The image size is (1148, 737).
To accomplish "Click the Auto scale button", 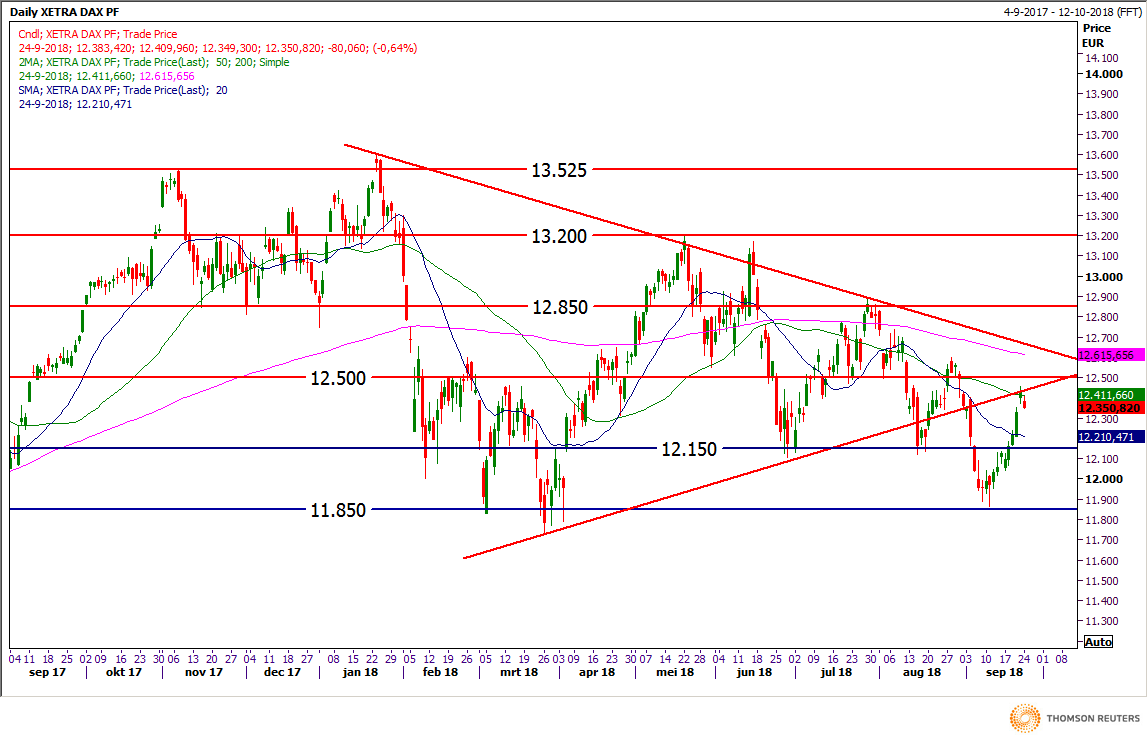I will click(x=1098, y=641).
